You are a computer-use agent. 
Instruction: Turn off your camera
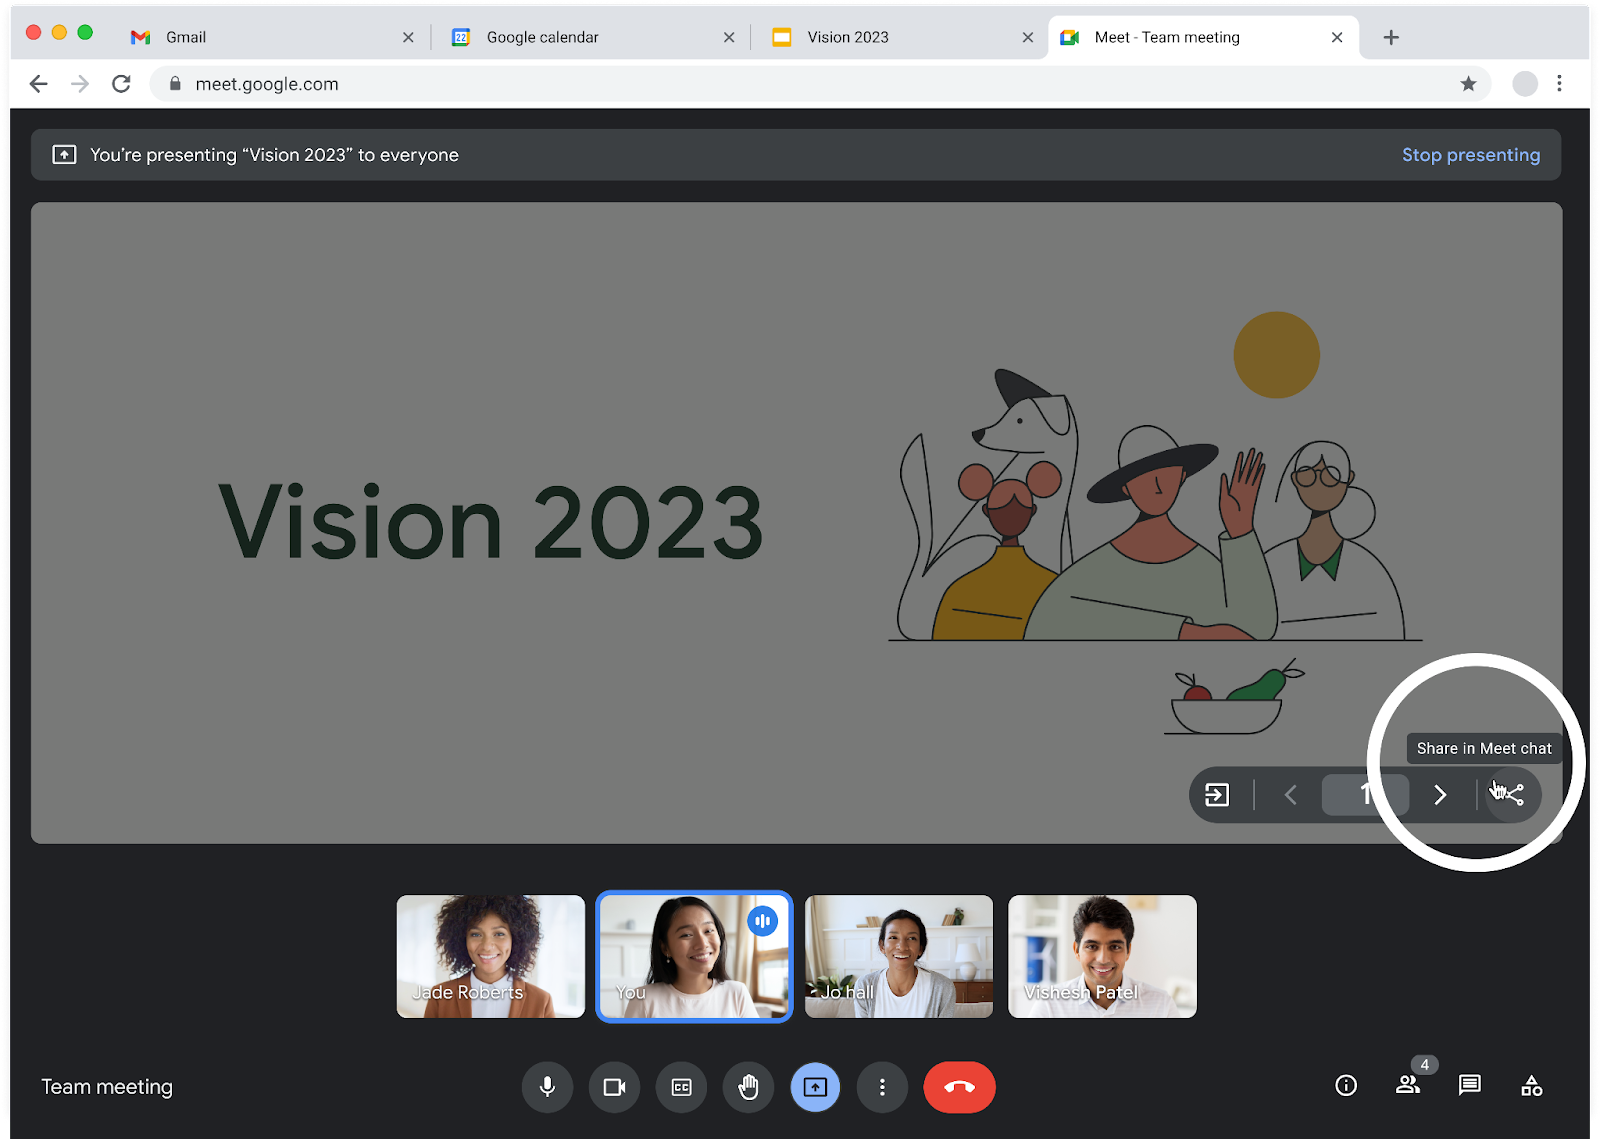pos(614,1087)
